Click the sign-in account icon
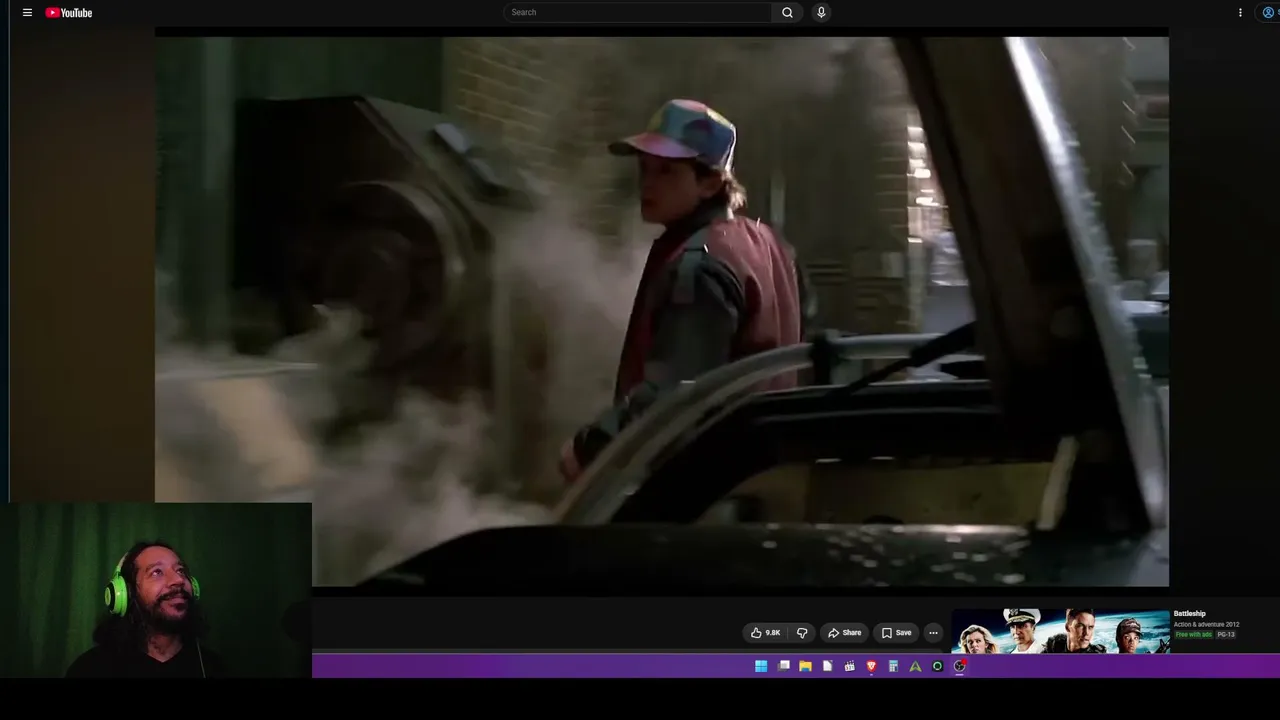The width and height of the screenshot is (1280, 720). pos(1268,13)
